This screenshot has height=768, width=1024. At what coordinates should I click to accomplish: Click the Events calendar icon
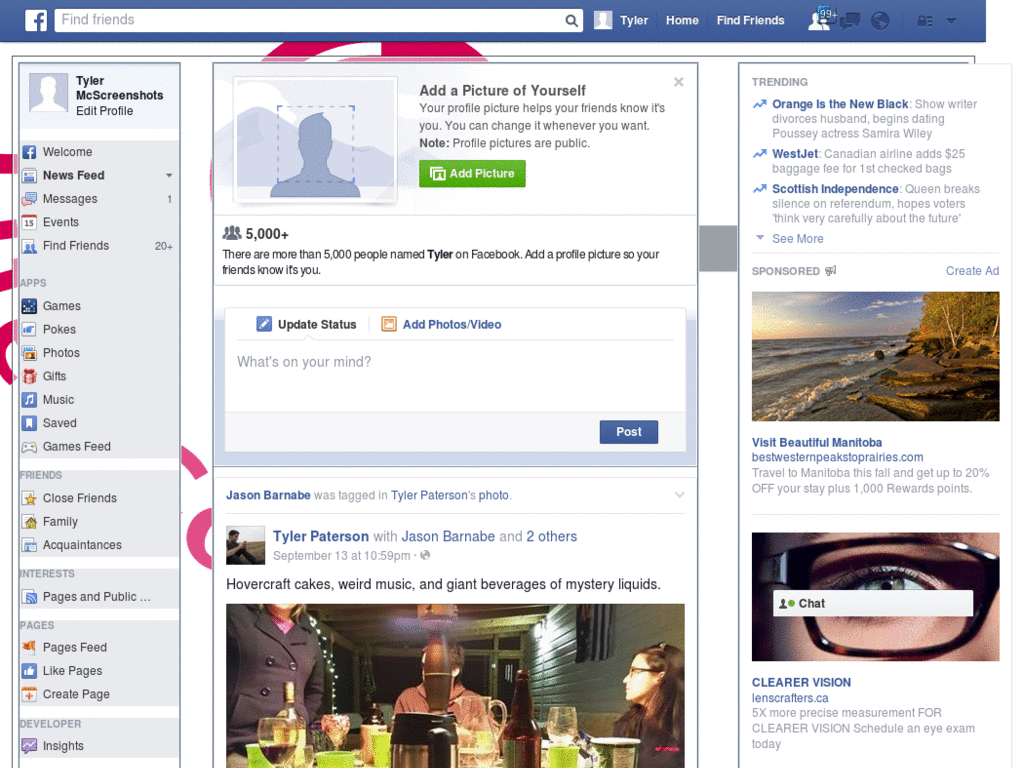tap(29, 223)
